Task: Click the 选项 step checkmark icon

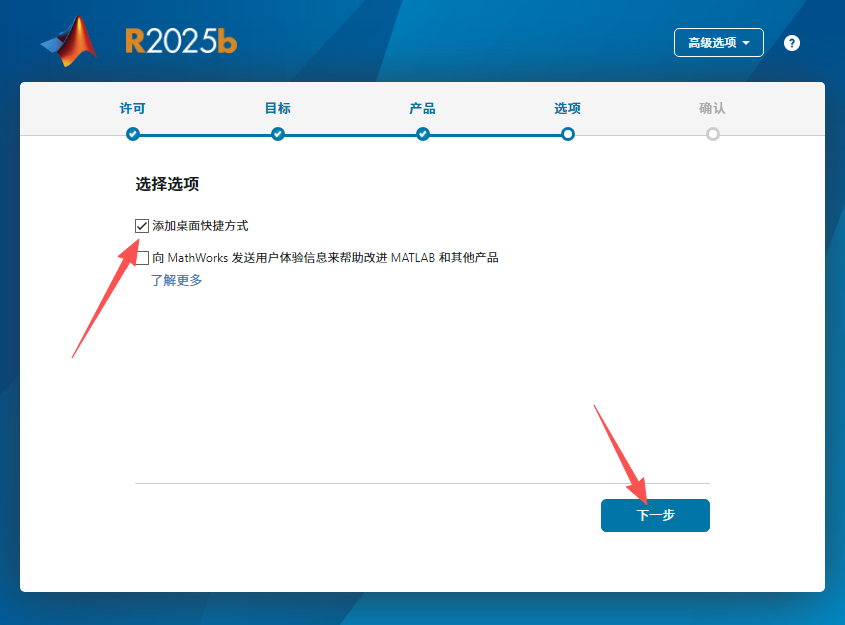Action: [568, 133]
